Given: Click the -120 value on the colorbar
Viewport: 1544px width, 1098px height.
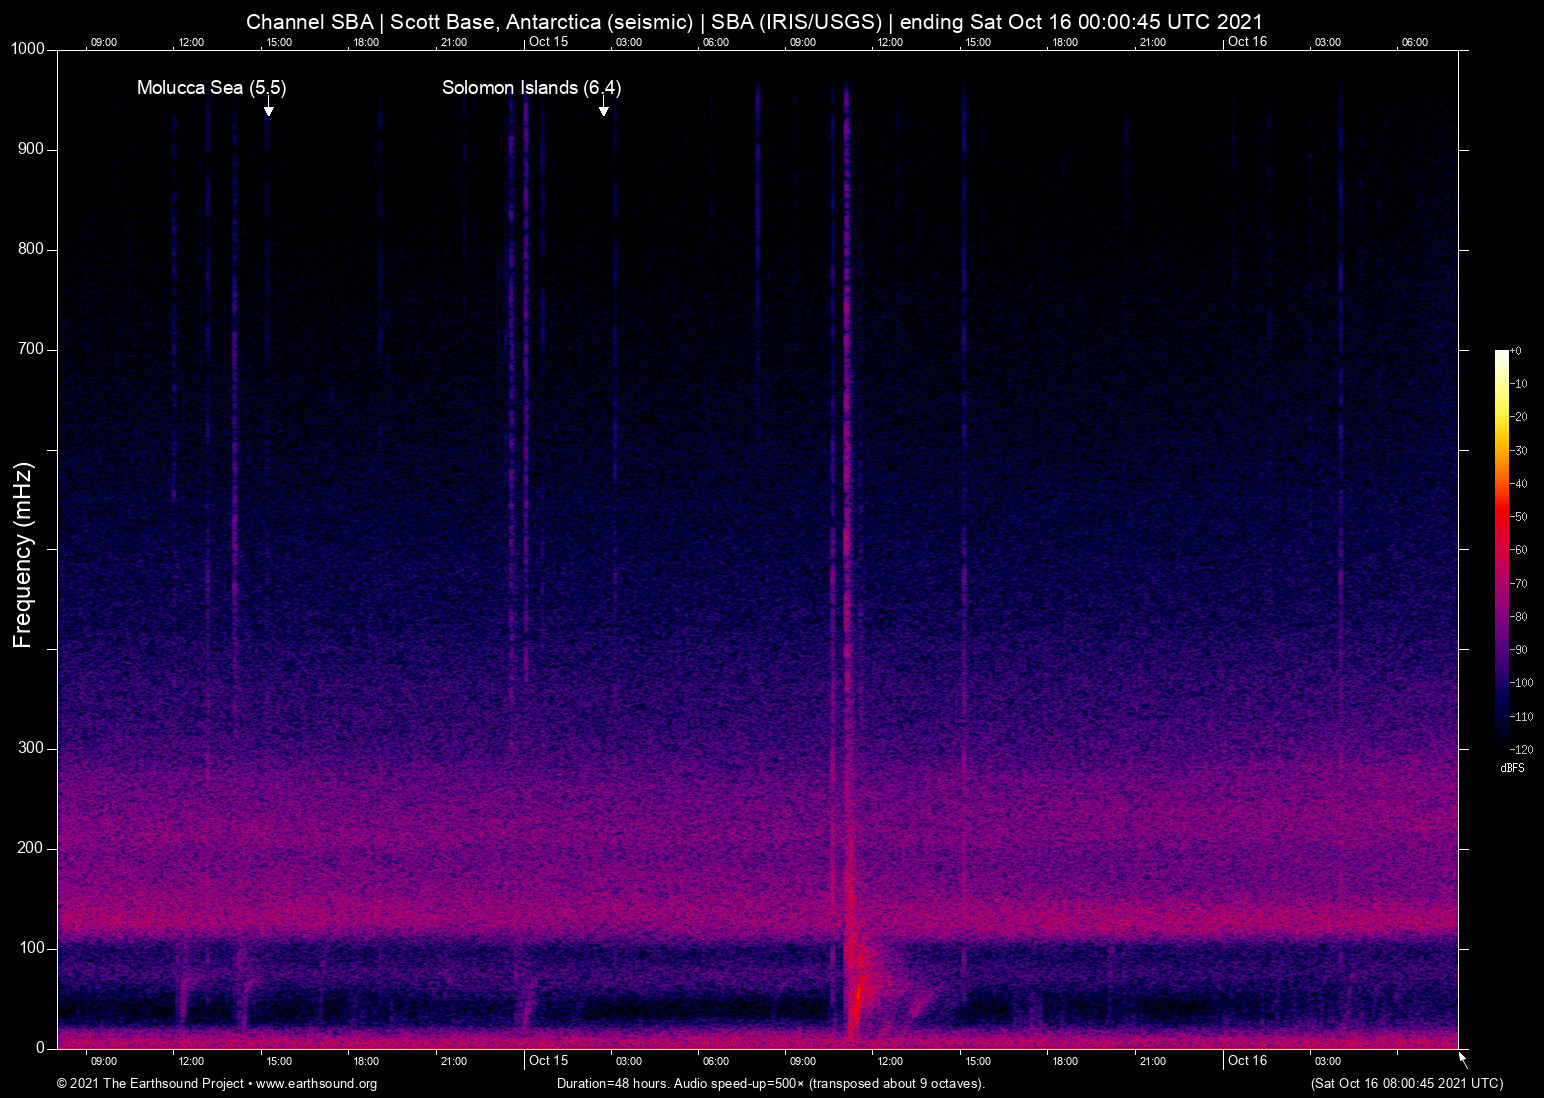Looking at the screenshot, I should click(1521, 749).
